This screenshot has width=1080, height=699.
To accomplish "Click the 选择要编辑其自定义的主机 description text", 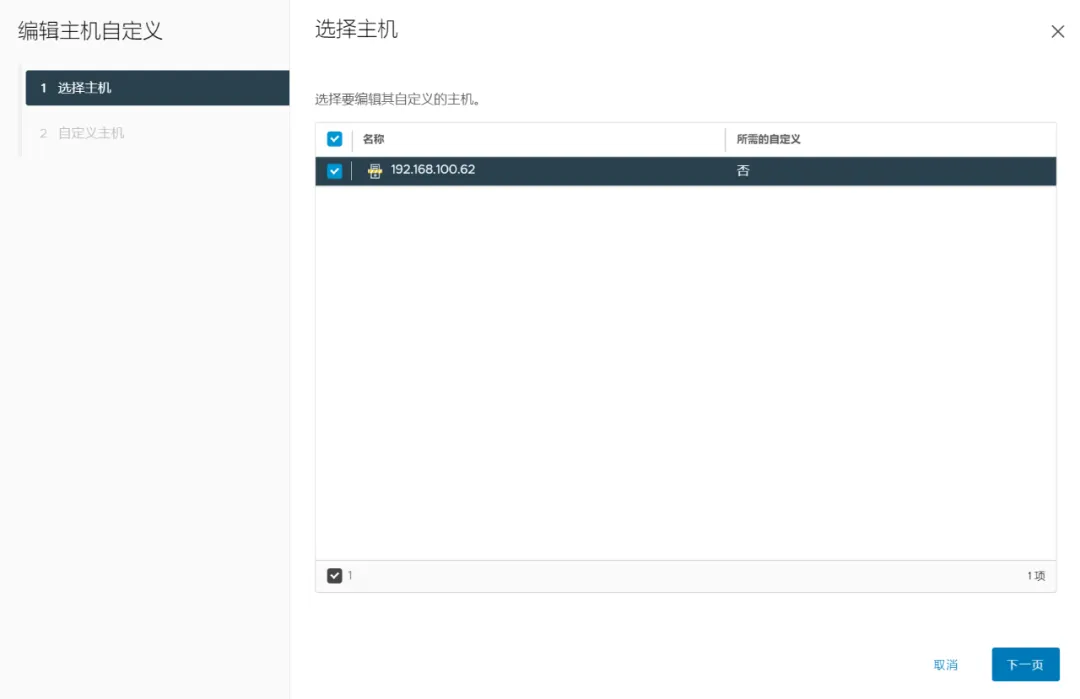I will point(398,100).
